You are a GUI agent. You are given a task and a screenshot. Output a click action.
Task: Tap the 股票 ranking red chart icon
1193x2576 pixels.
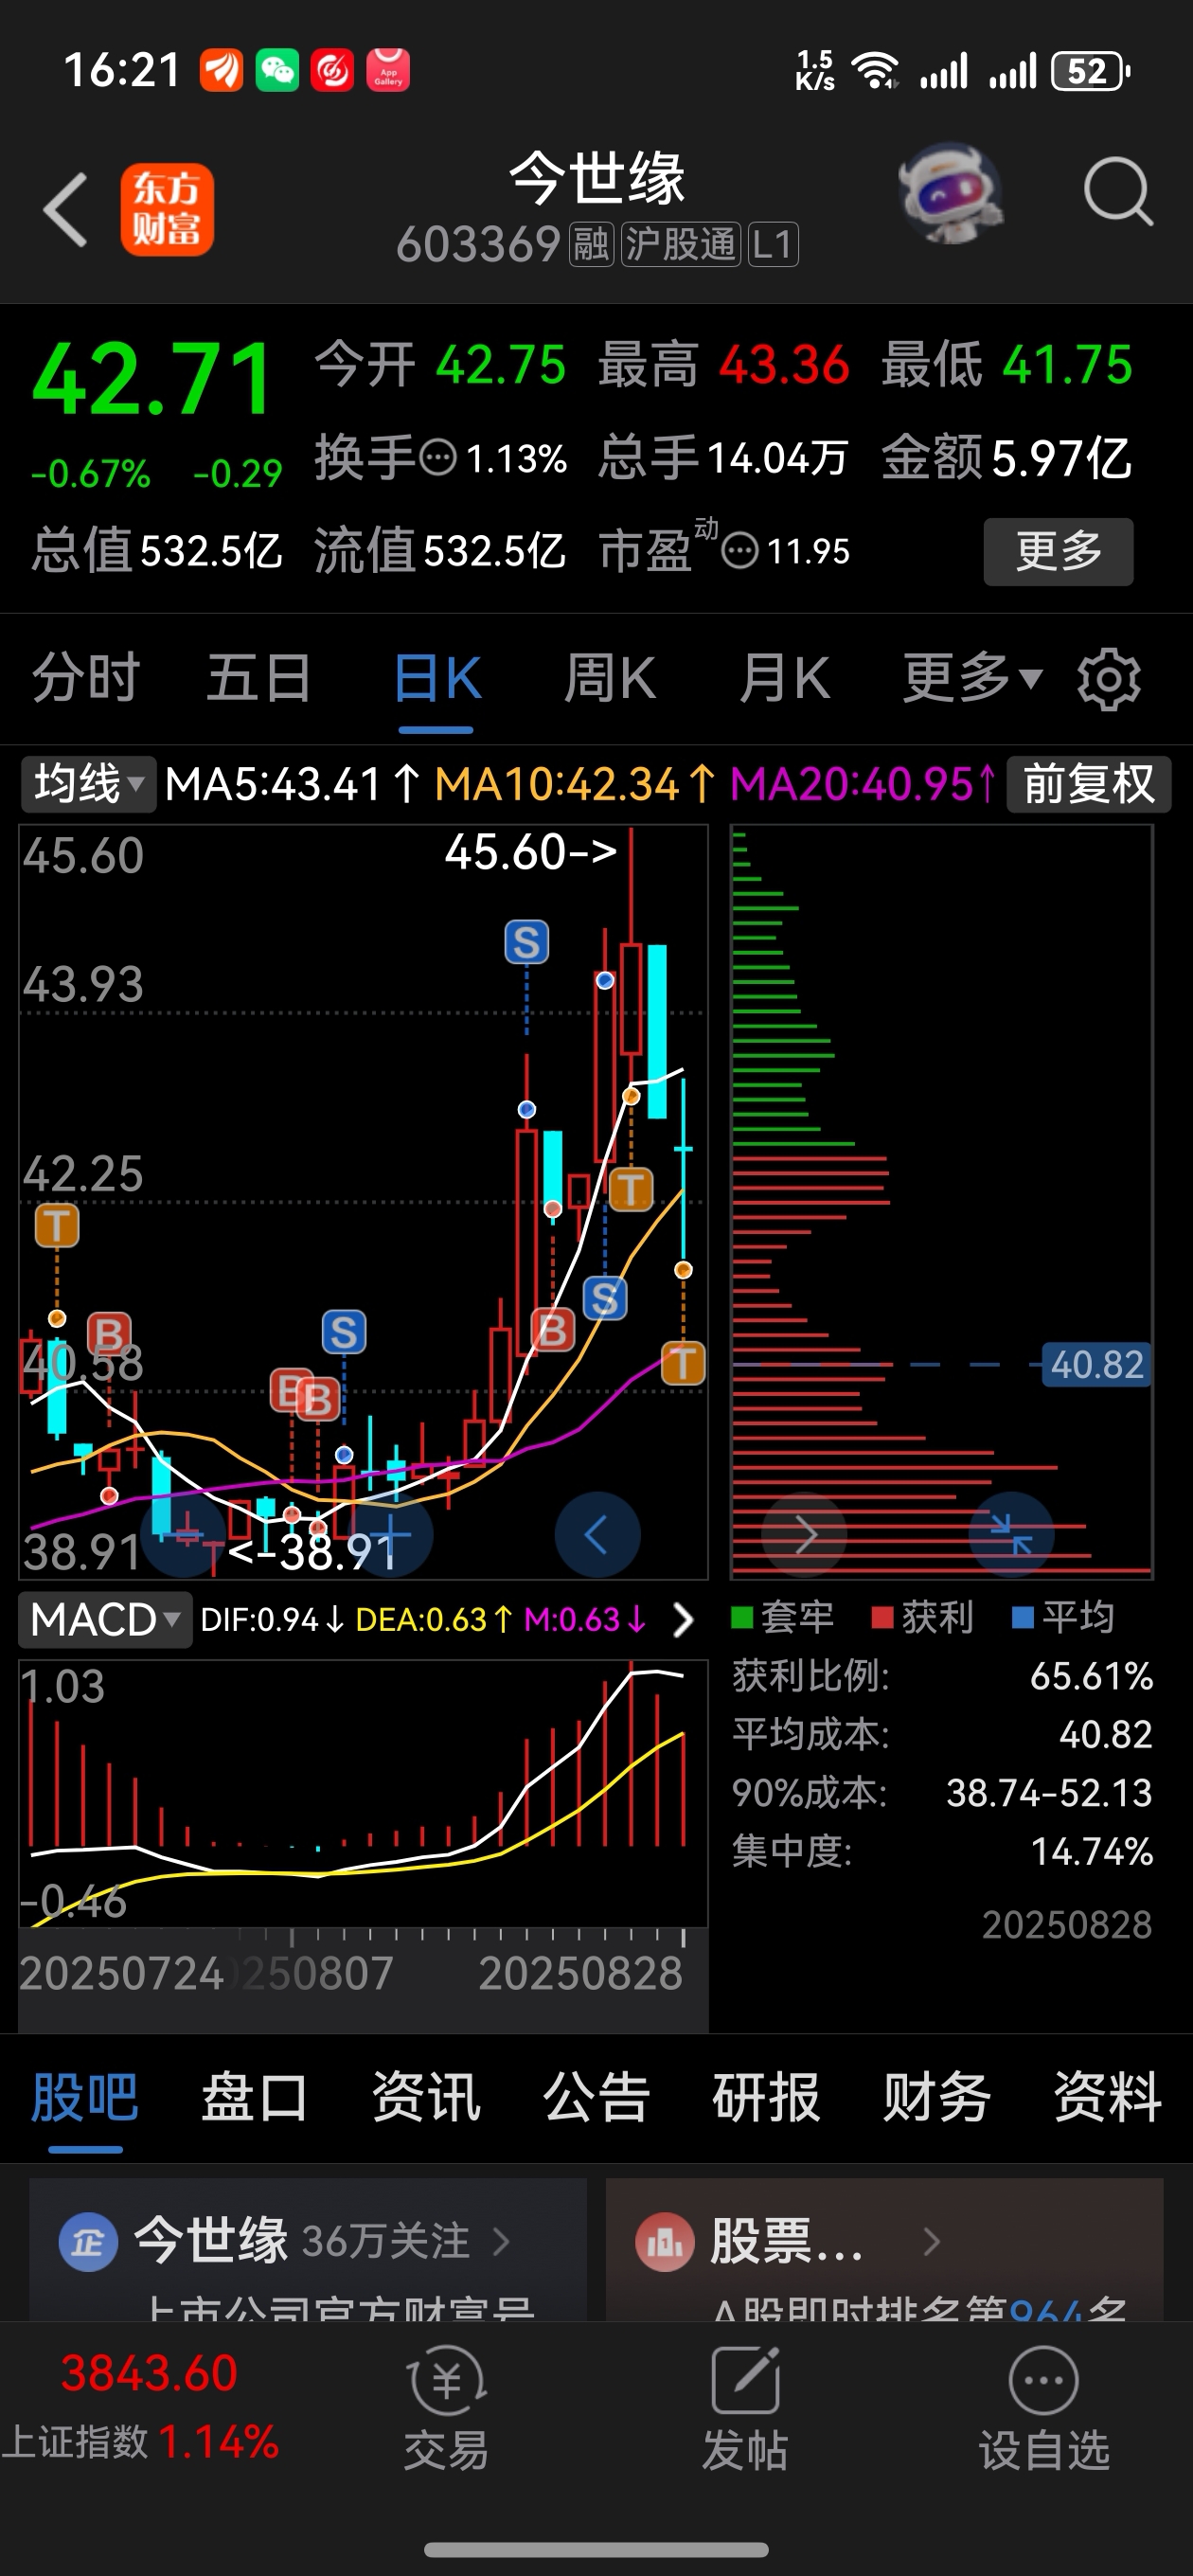point(665,2243)
